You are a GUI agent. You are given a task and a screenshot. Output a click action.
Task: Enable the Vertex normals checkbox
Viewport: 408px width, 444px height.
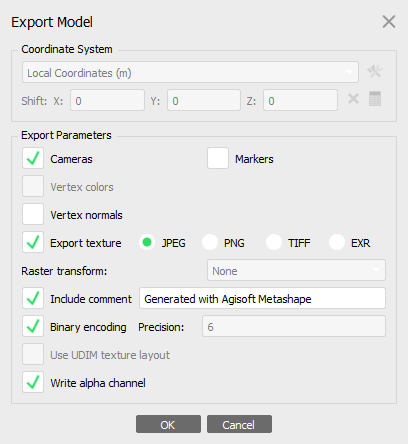(33, 214)
